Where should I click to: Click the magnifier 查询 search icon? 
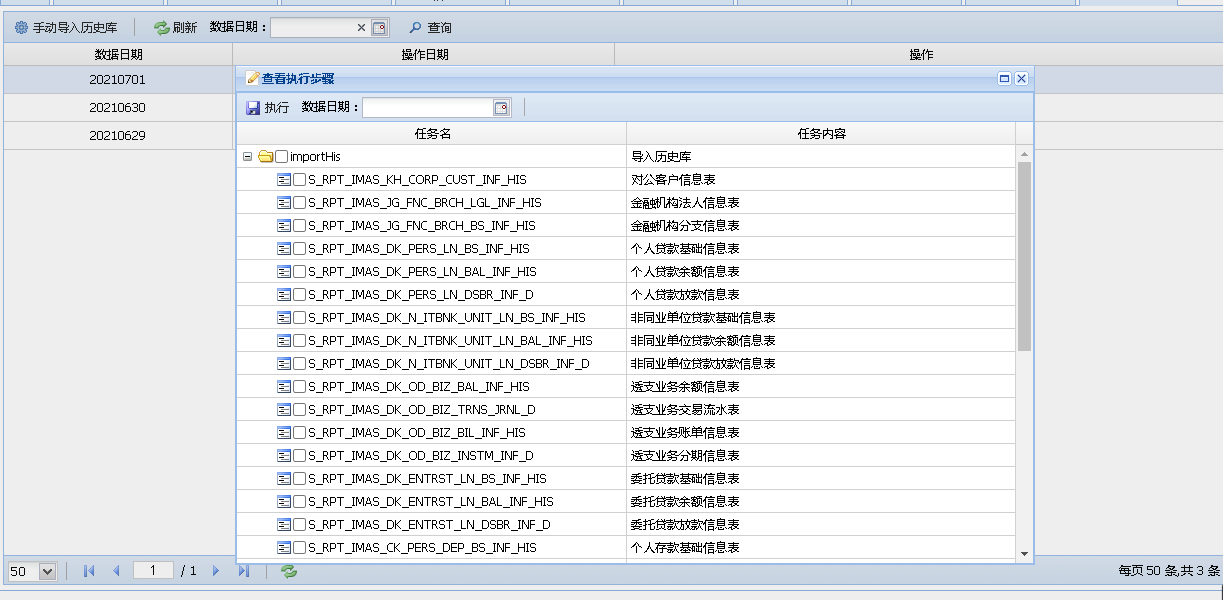[415, 28]
